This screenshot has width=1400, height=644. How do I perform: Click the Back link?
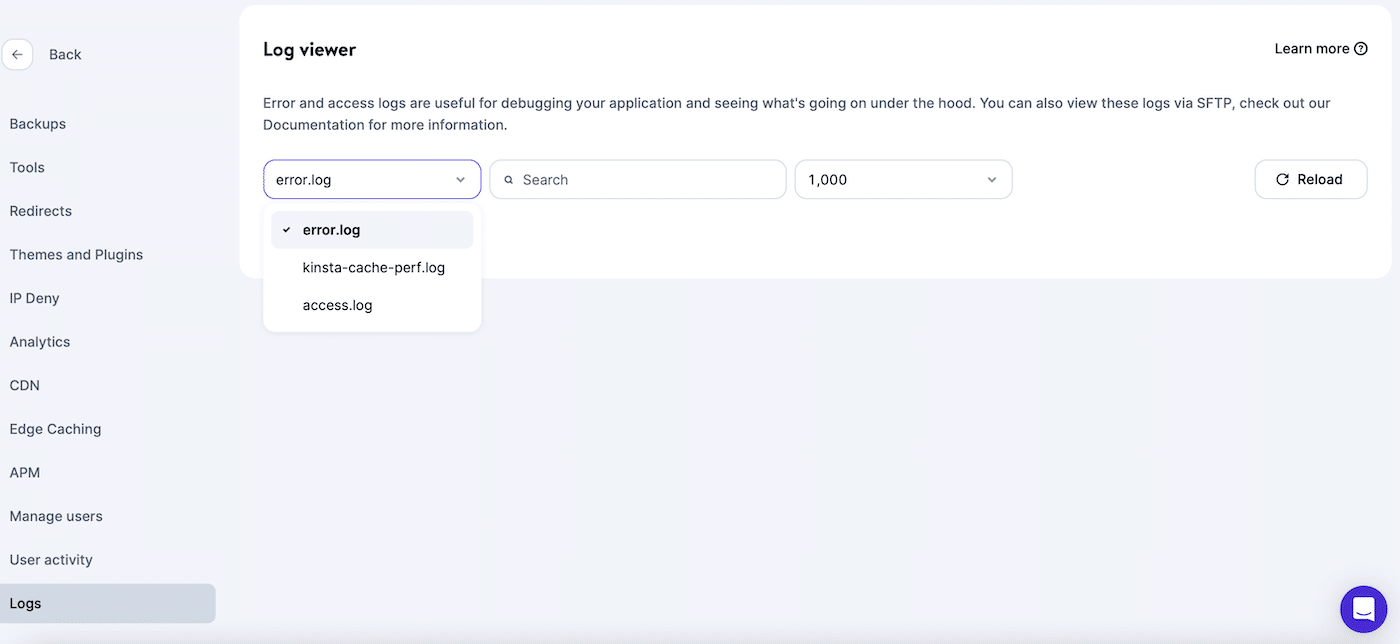pyautogui.click(x=65, y=54)
